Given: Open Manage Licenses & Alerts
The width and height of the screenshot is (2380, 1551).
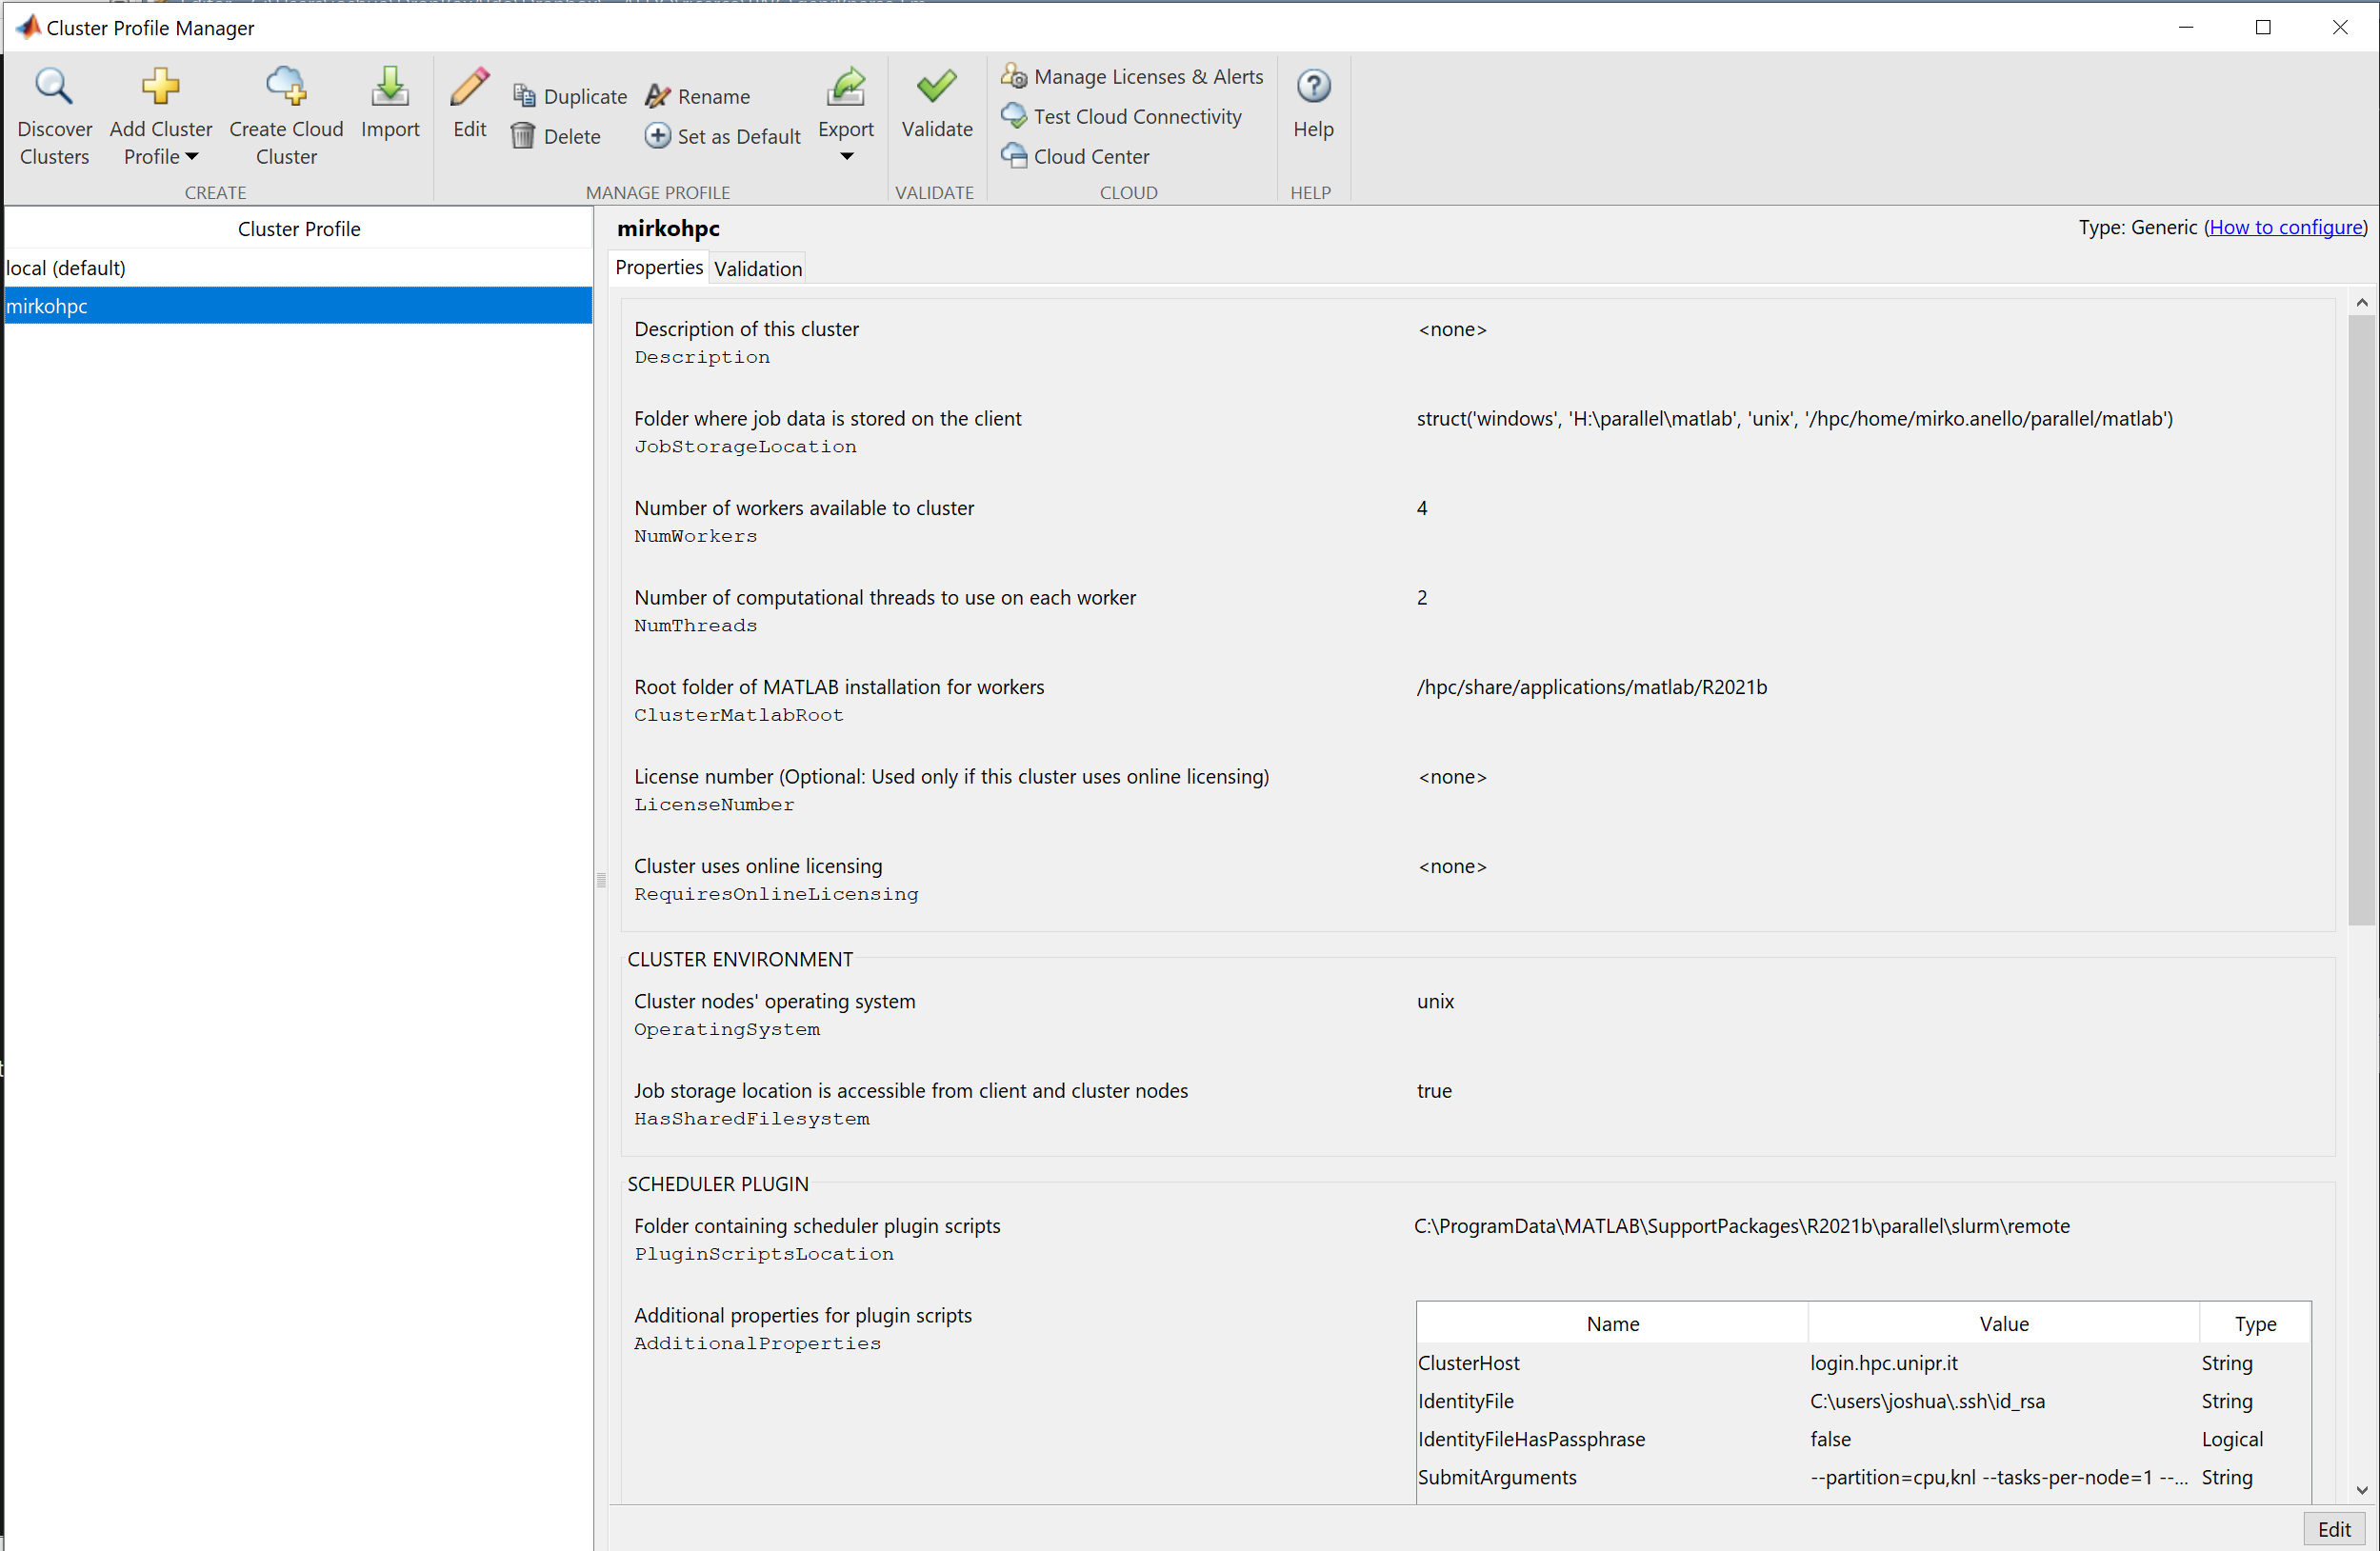Looking at the screenshot, I should pyautogui.click(x=1133, y=77).
